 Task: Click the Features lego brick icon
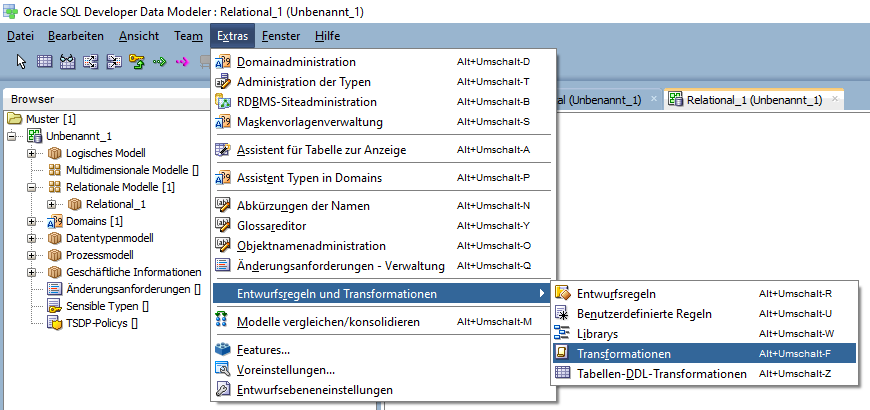click(222, 350)
